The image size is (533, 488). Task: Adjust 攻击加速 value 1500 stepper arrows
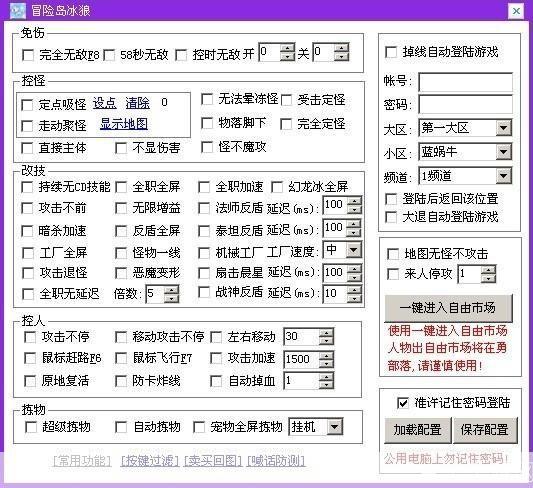[326, 360]
